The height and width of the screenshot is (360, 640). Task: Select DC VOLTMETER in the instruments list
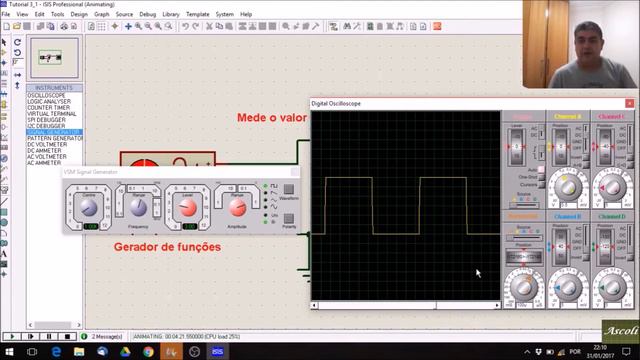(54, 144)
